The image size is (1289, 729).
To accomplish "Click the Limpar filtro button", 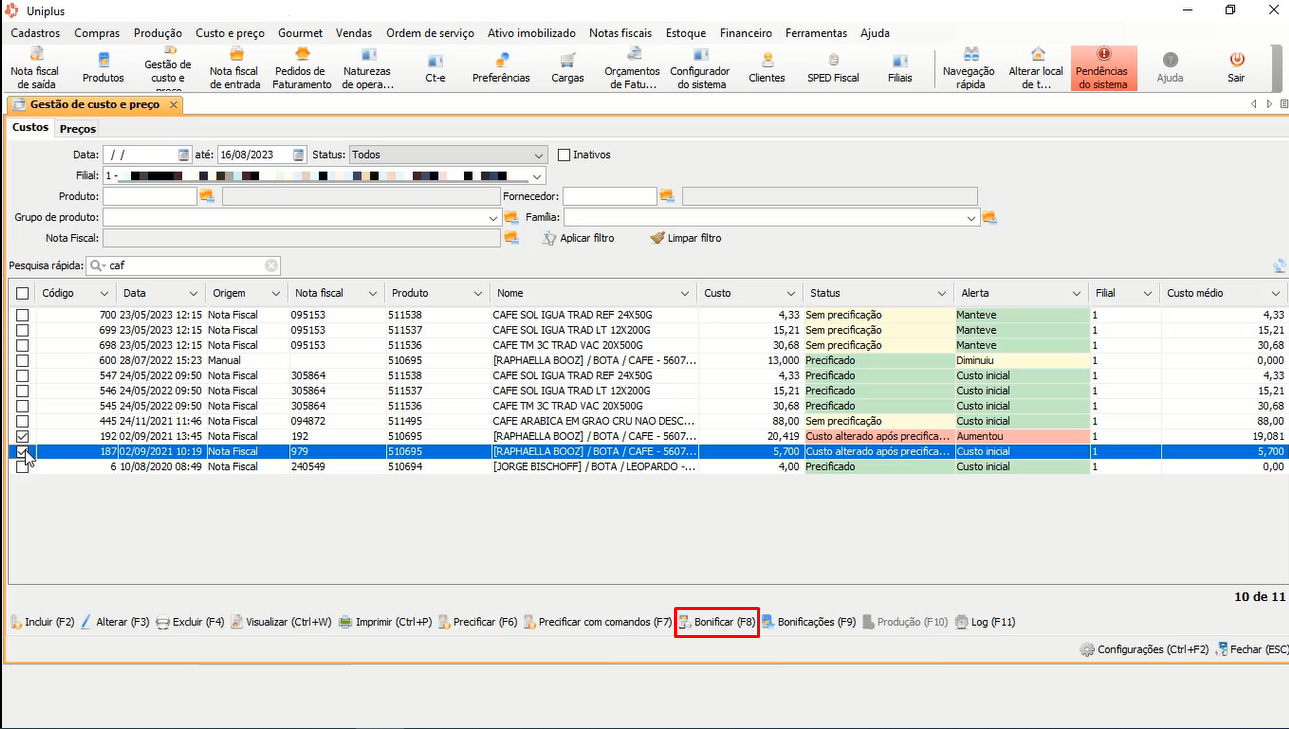I will pyautogui.click(x=685, y=238).
